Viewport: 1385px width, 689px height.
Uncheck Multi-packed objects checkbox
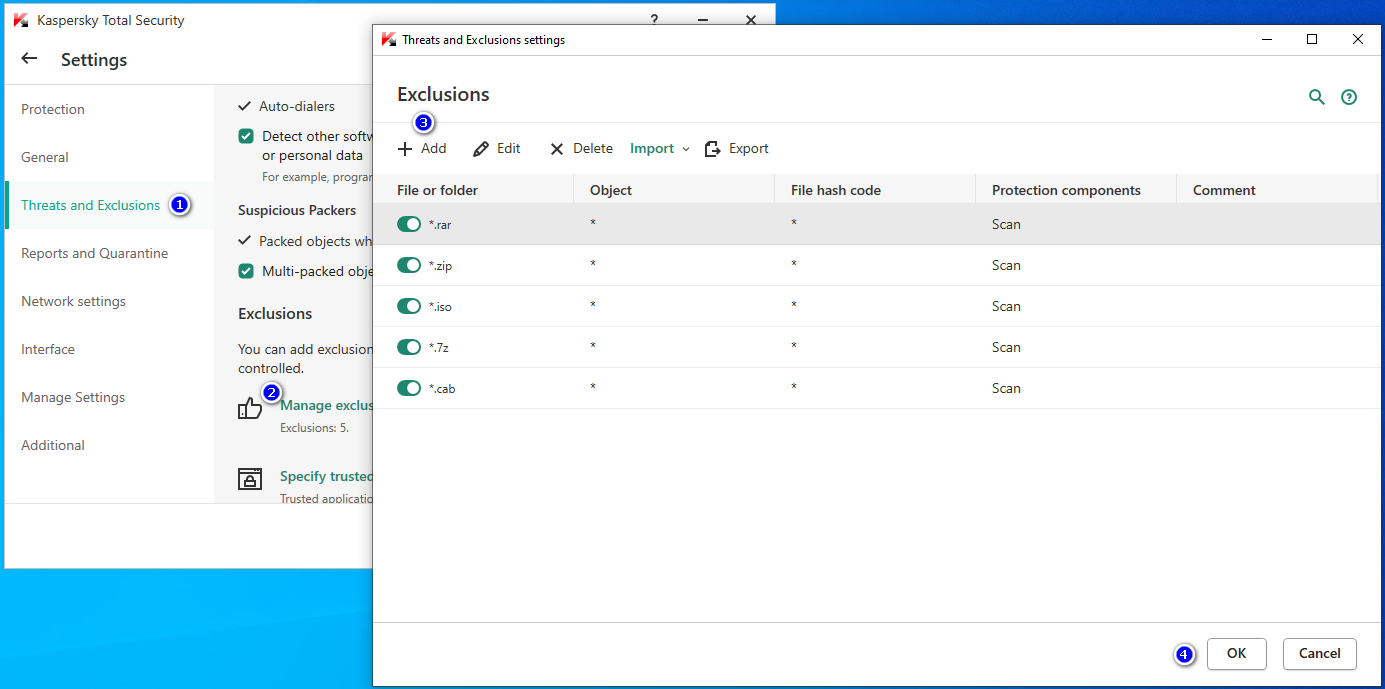click(x=246, y=271)
